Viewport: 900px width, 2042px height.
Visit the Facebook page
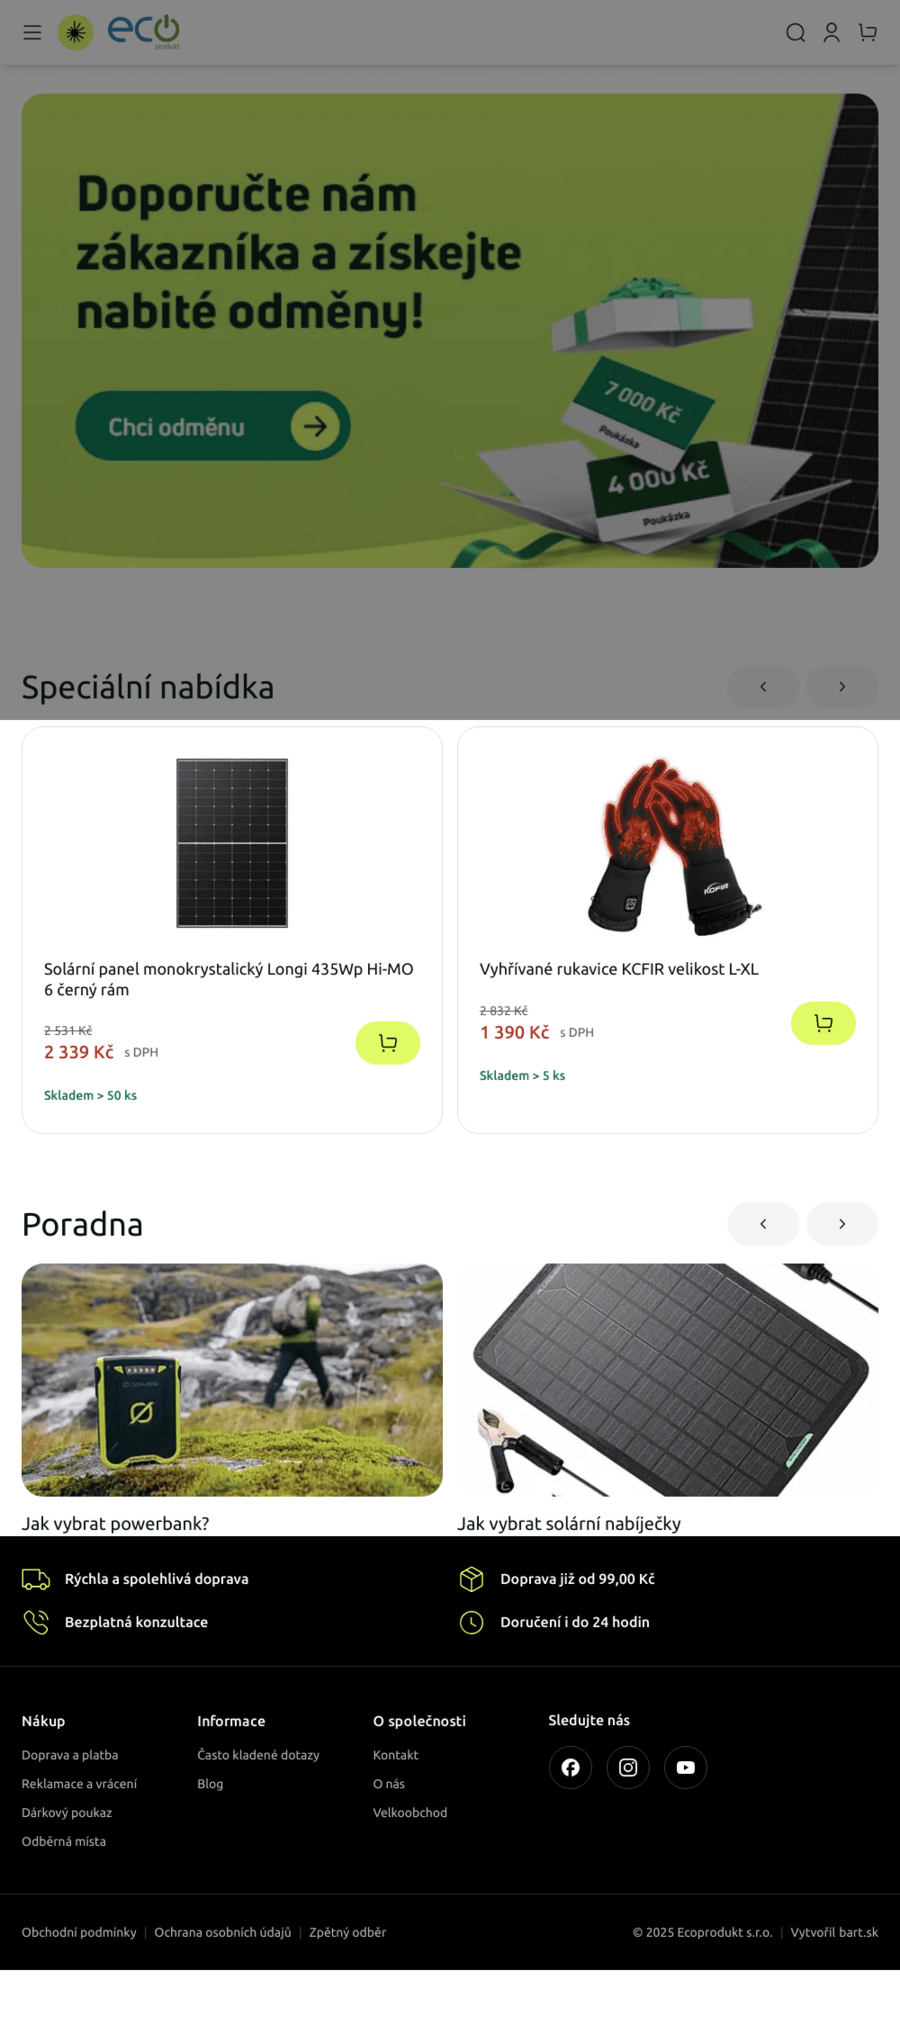(x=570, y=1767)
